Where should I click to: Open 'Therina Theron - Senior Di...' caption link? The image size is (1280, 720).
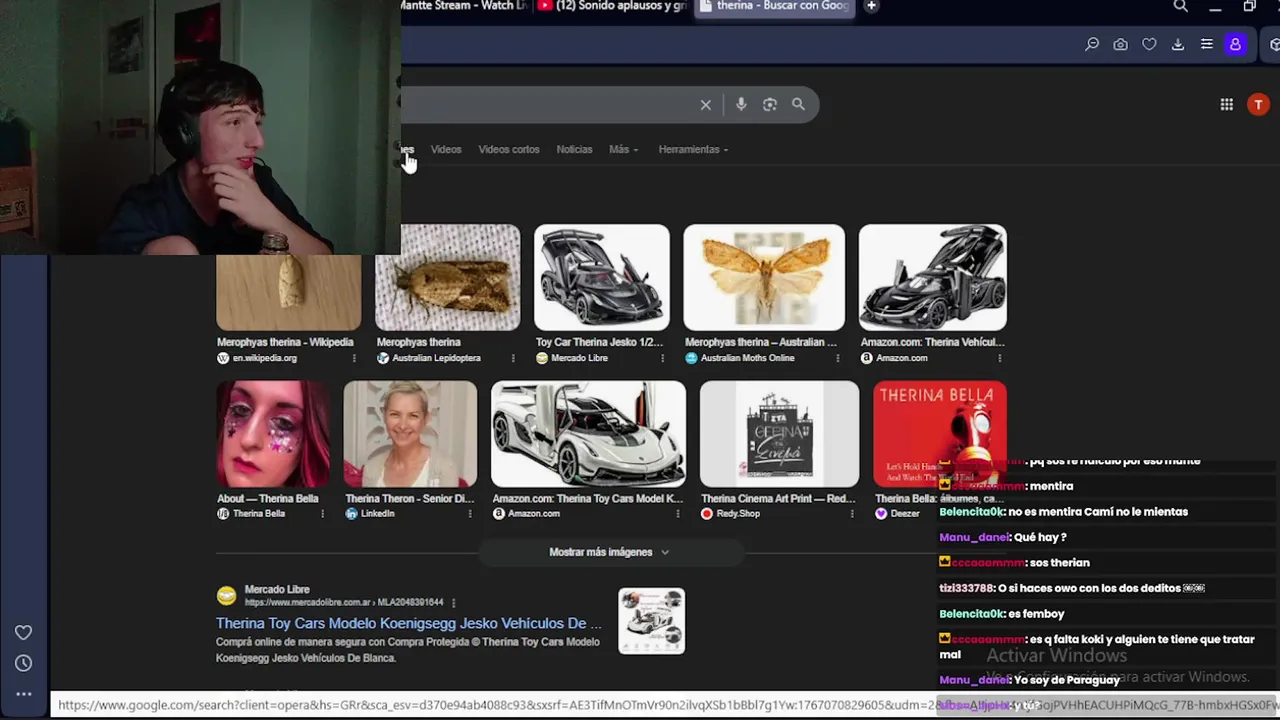(x=409, y=498)
